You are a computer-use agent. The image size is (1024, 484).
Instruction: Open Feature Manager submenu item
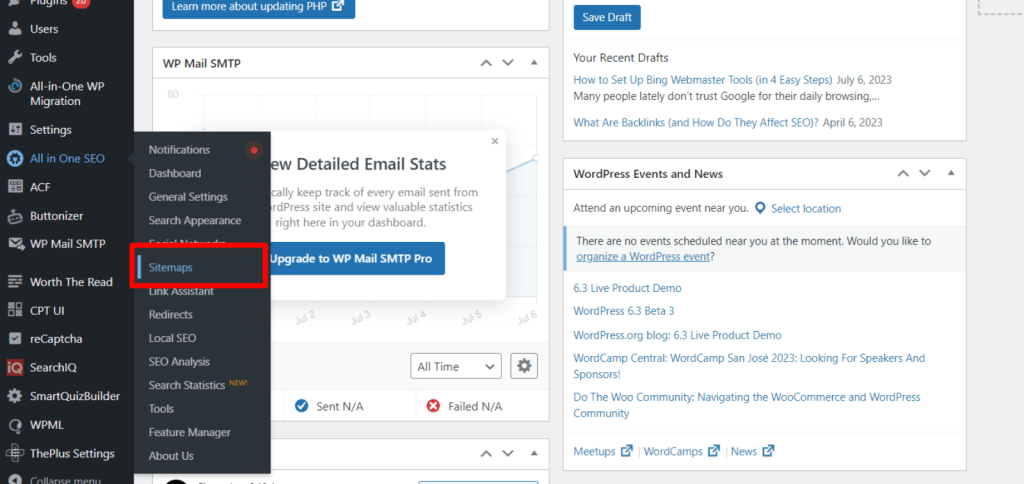coord(189,432)
